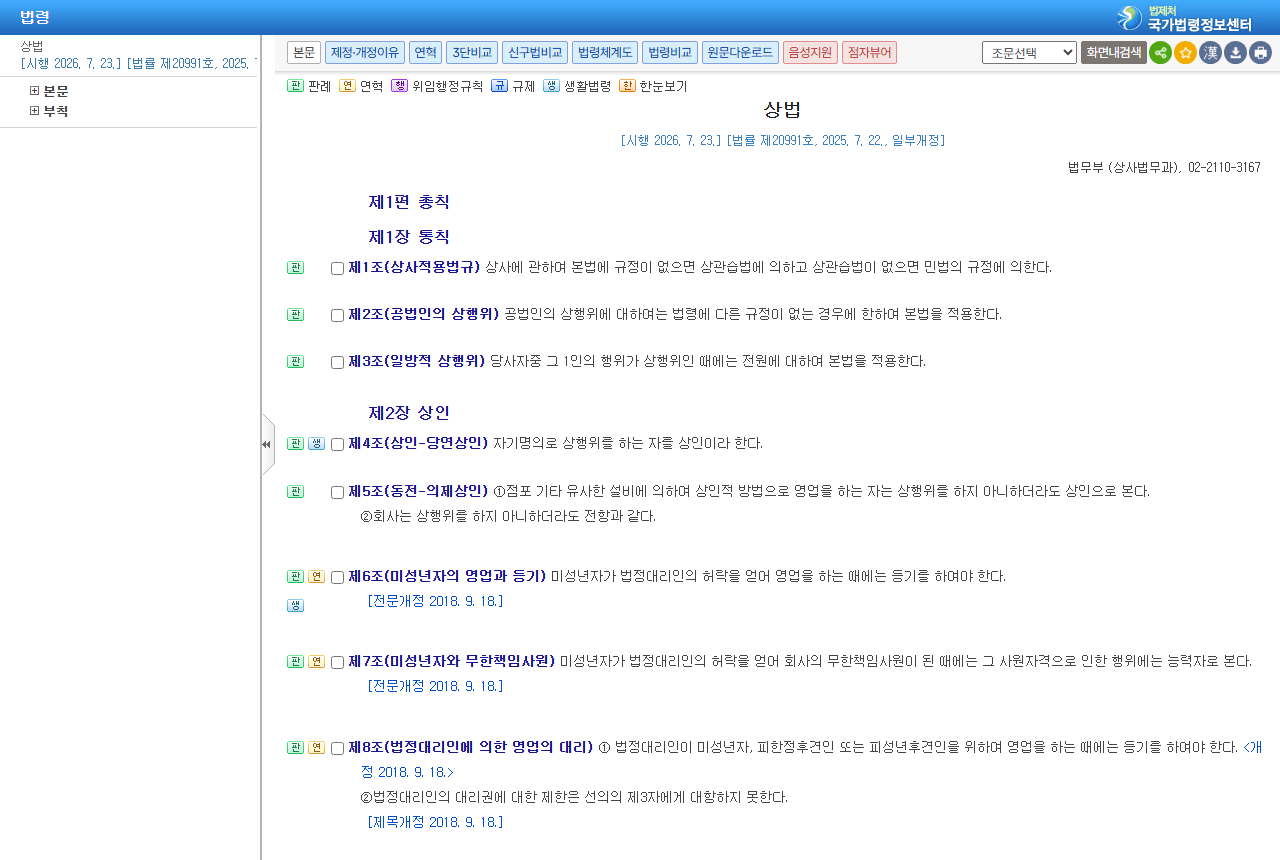Add law to favorites with star icon

pos(1185,53)
